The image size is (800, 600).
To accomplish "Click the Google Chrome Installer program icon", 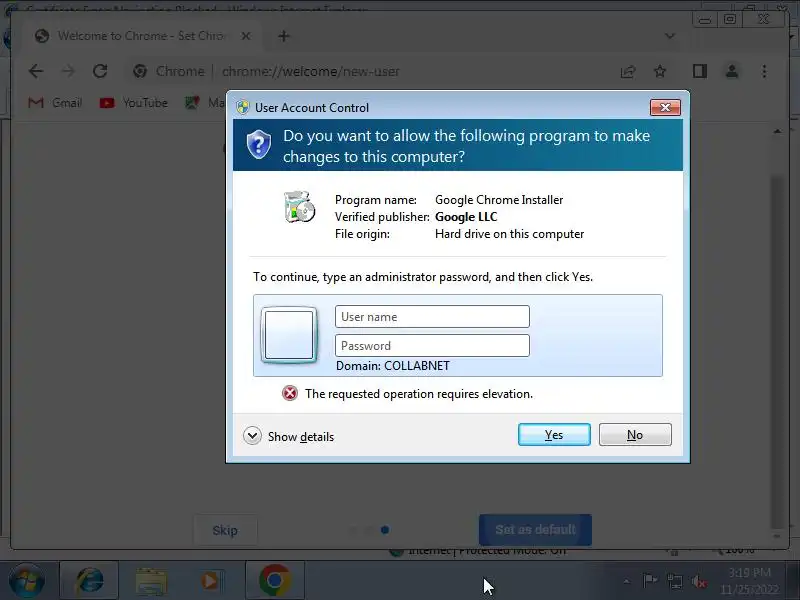I will tap(299, 207).
